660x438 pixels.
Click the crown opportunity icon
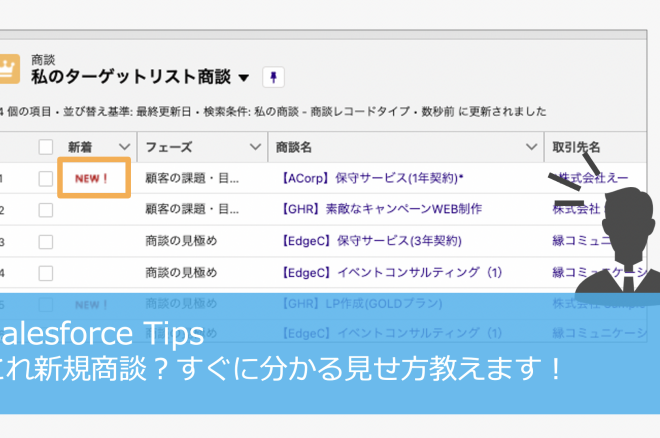(x=9, y=69)
